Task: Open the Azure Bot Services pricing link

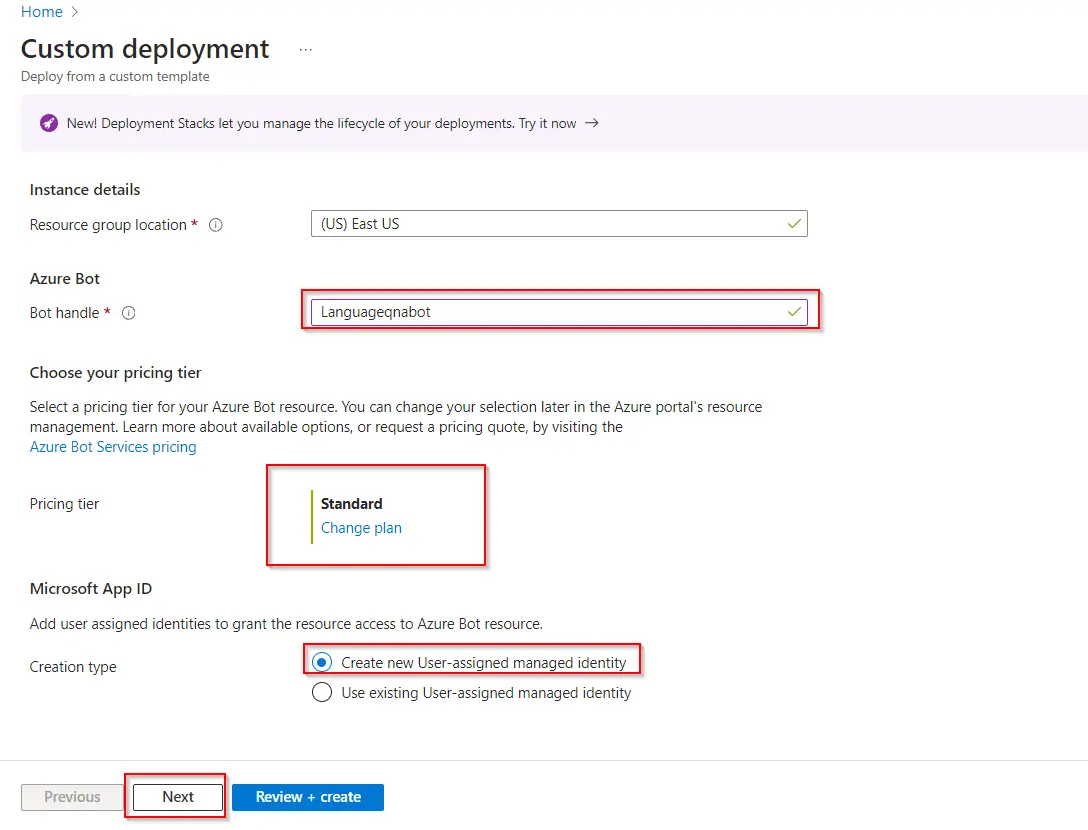Action: (113, 447)
